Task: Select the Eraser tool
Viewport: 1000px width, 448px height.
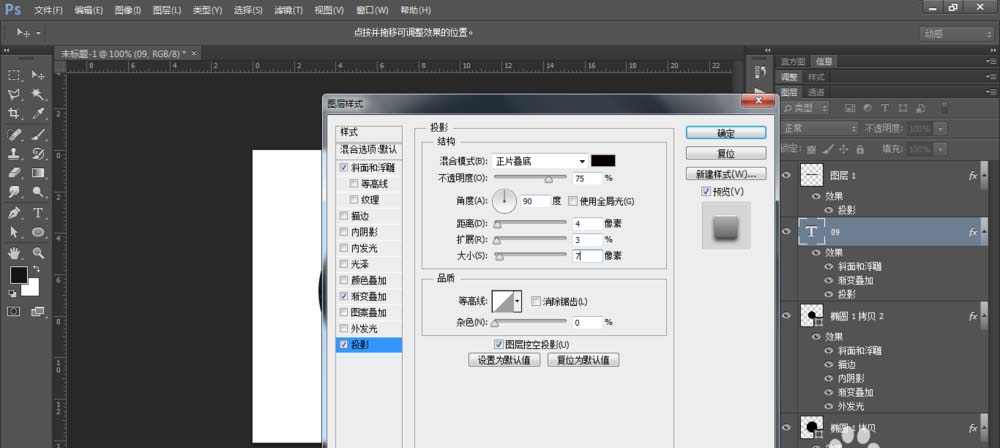Action: click(x=14, y=173)
